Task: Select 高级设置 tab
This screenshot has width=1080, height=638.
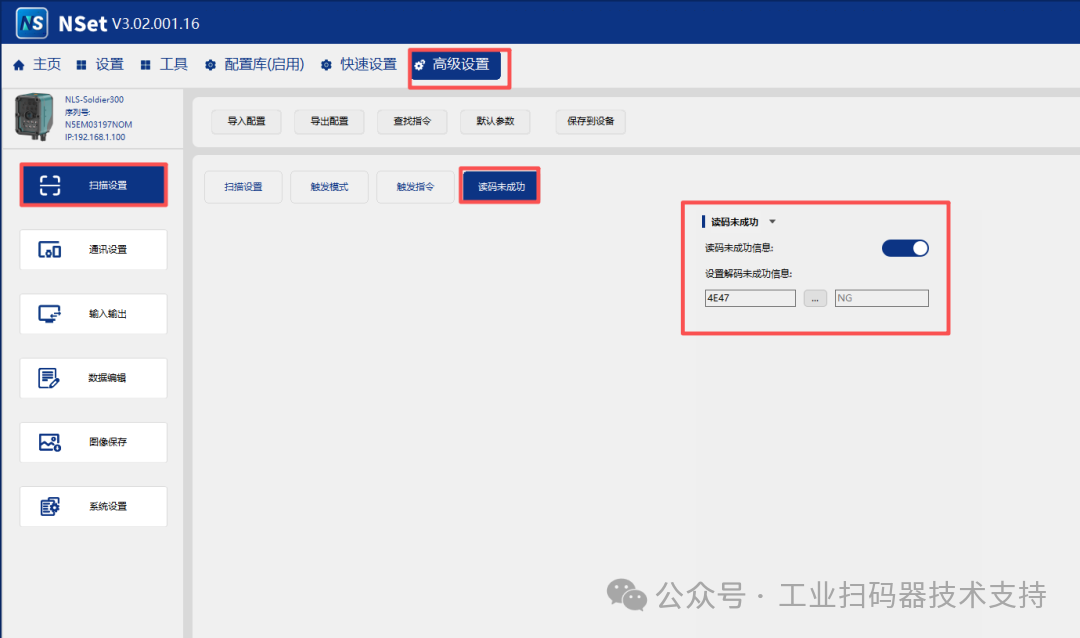Action: pos(456,65)
